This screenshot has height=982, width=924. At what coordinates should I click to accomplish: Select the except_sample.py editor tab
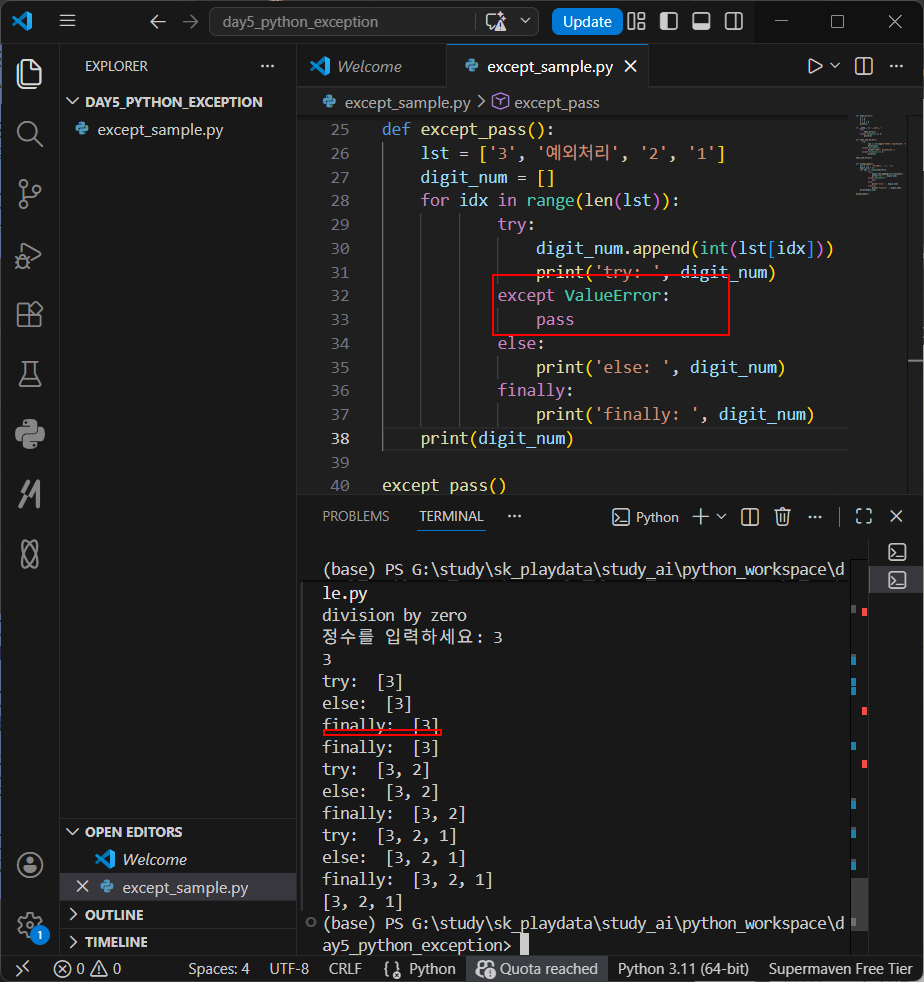click(547, 66)
